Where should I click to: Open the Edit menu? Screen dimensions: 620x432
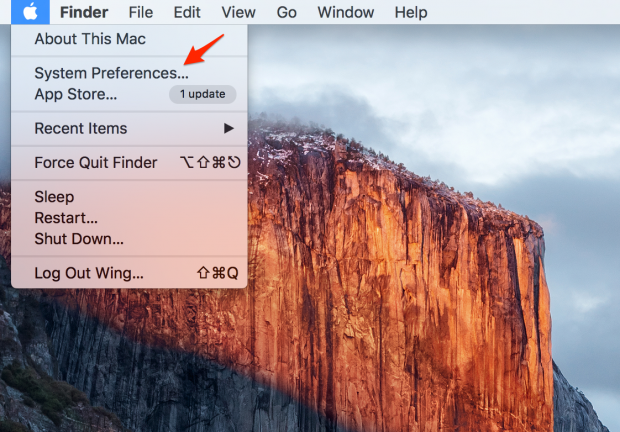coord(186,13)
